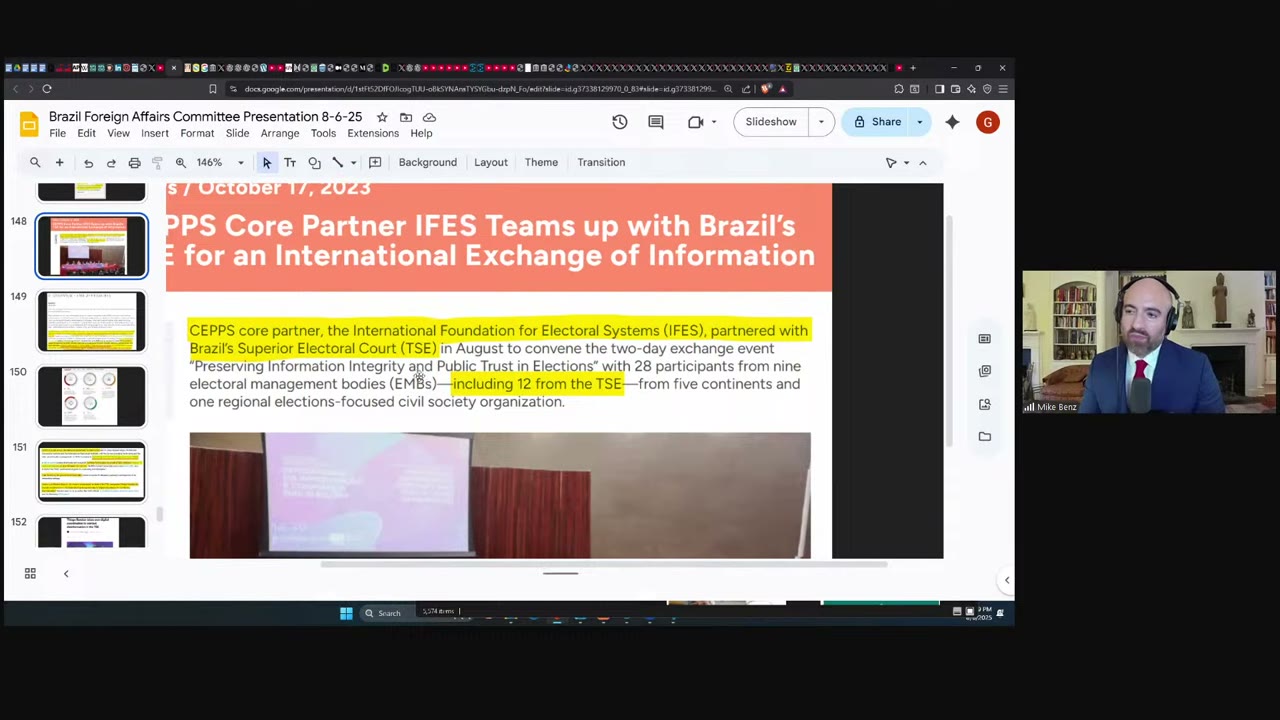Image resolution: width=1280 pixels, height=720 pixels.
Task: Open Slideshow options dropdown arrow
Action: tap(821, 122)
